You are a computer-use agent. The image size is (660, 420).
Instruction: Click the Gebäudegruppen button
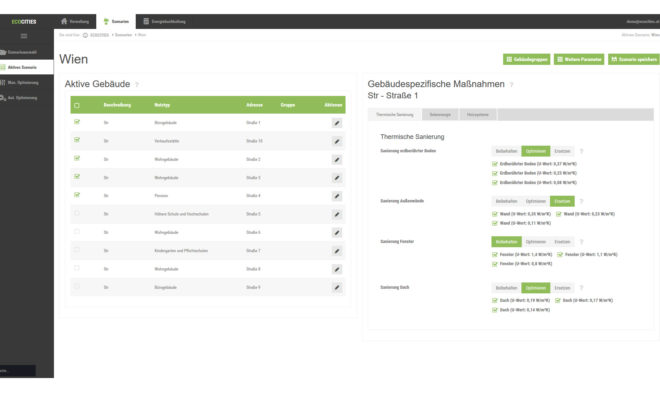pyautogui.click(x=527, y=59)
